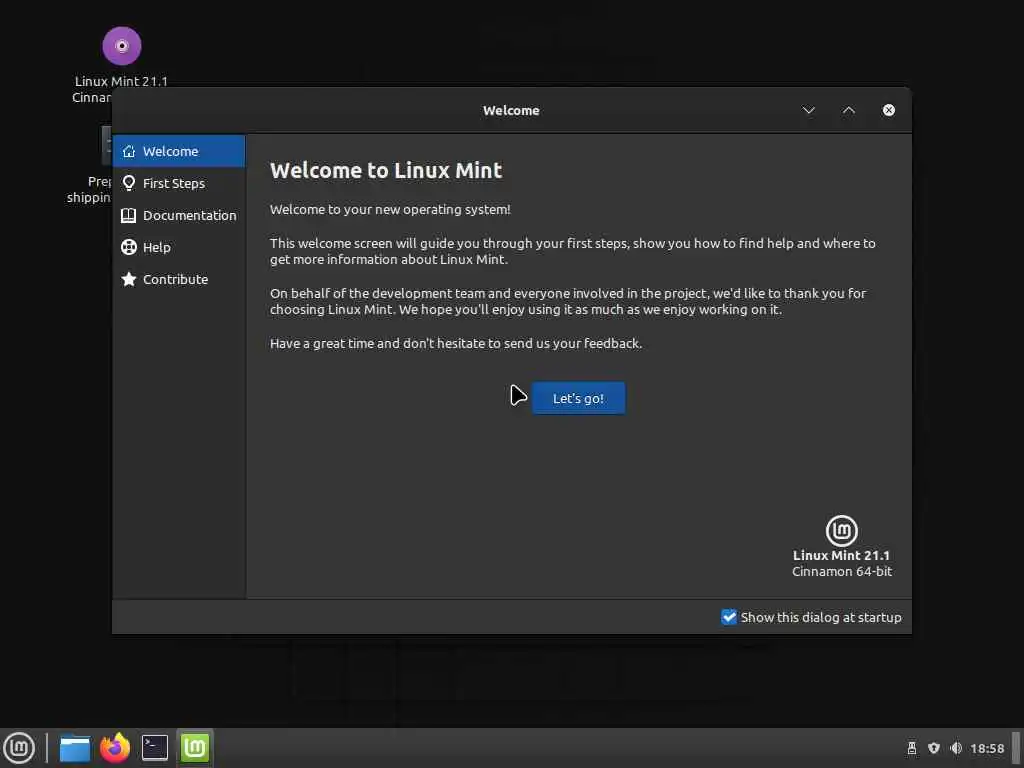Click the 'Cinnamon 64-bit' edition text
The image size is (1024, 768).
tap(842, 571)
